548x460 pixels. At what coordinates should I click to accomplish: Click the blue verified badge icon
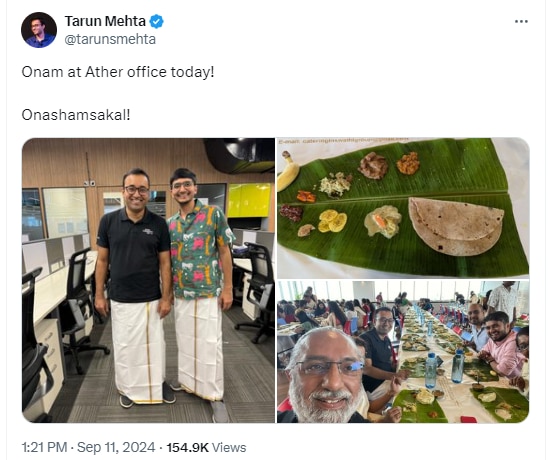(x=156, y=22)
